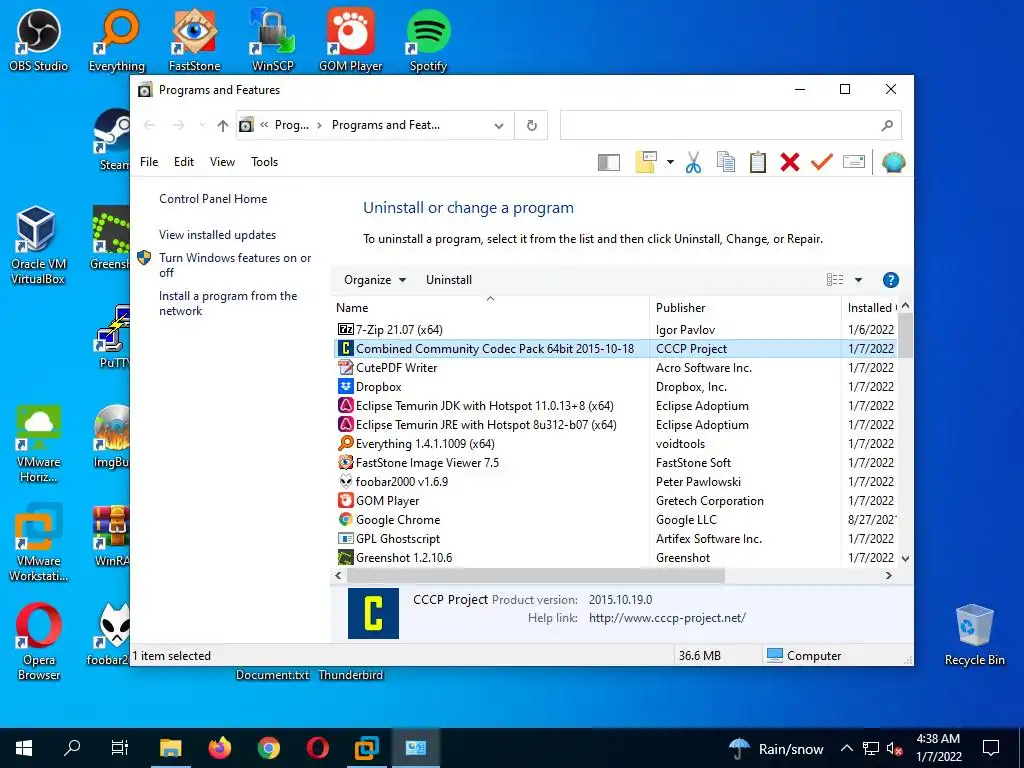This screenshot has height=768, width=1024.
Task: Click the orange checkmark Properties icon
Action: coord(822,161)
